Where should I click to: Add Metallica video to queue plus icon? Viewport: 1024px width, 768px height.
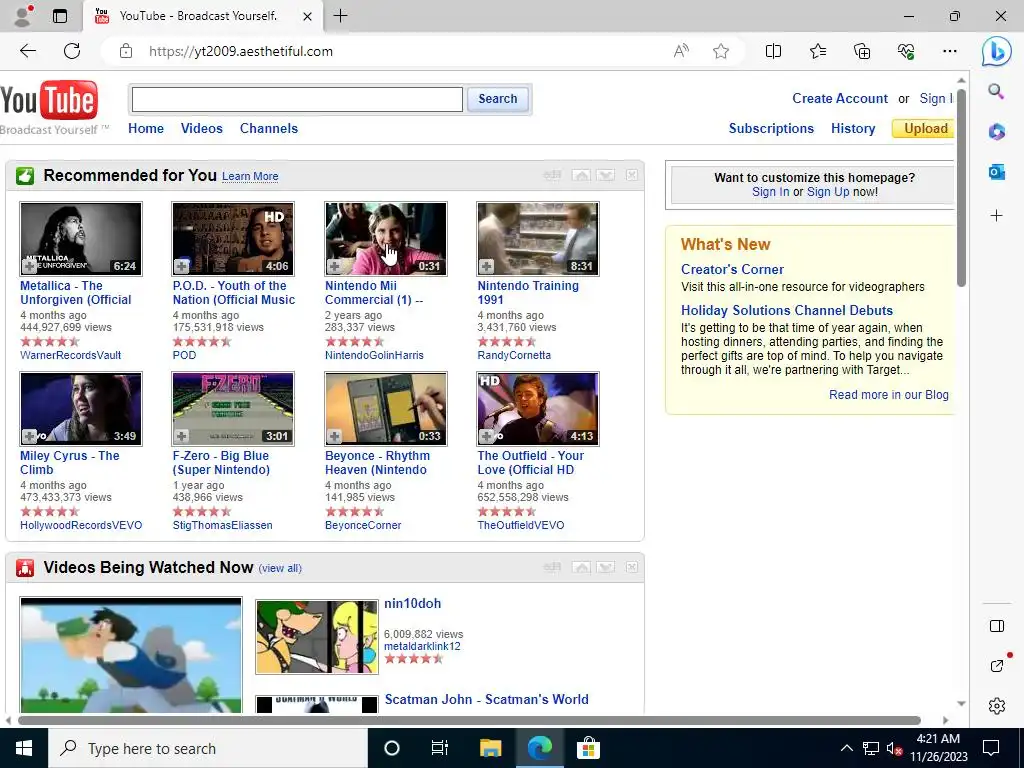click(29, 266)
